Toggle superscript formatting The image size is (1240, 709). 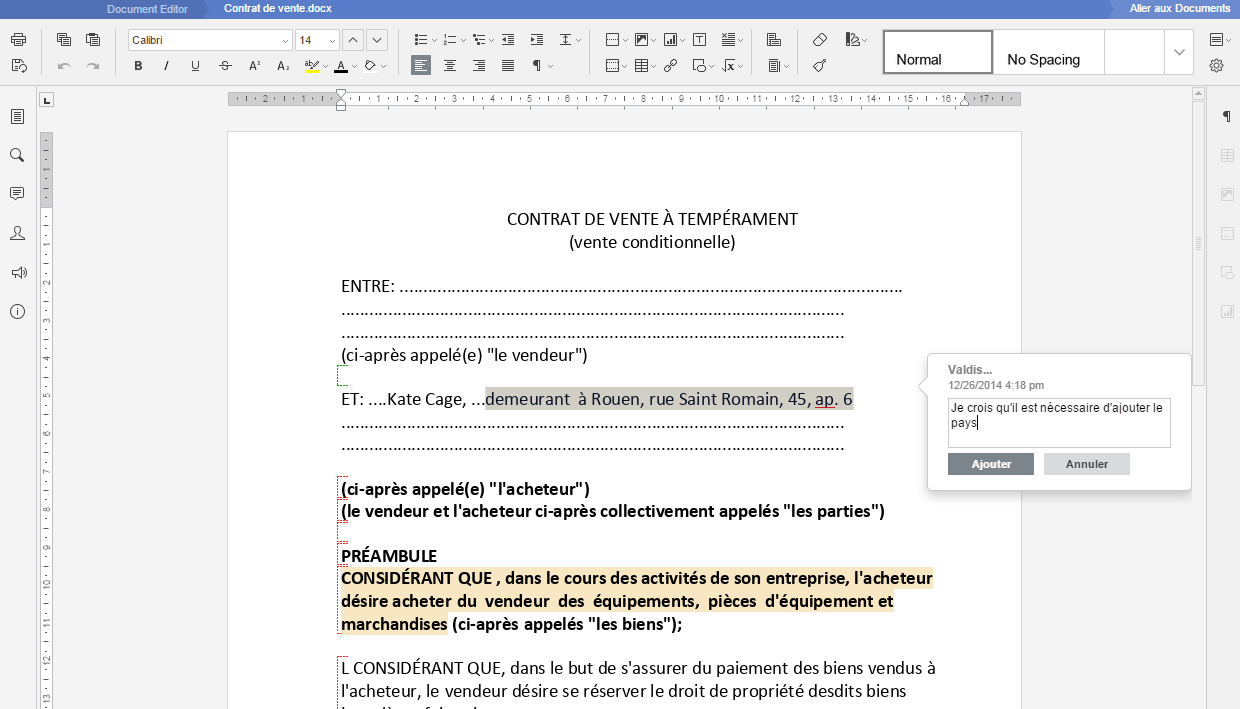click(x=254, y=66)
